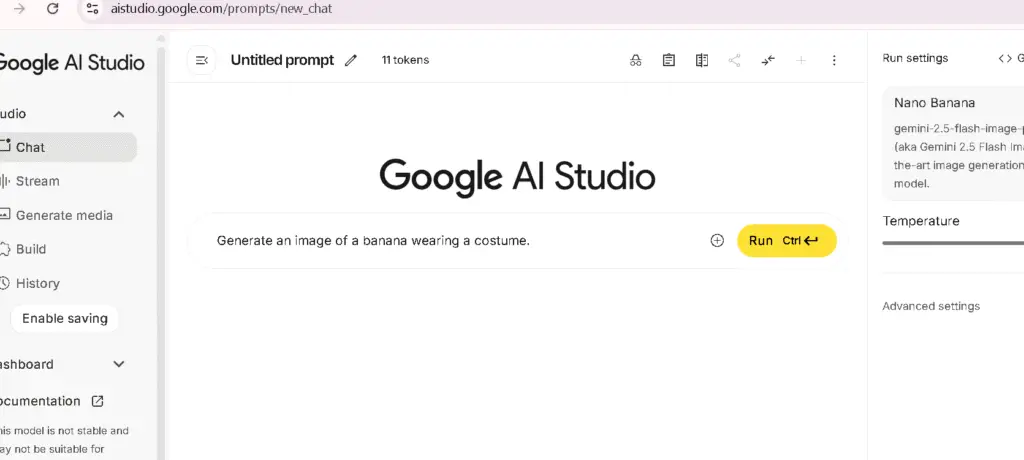Screen dimensions: 1024x460
Task: Click the address bar URL aistudio.google.com
Action: click(x=221, y=9)
